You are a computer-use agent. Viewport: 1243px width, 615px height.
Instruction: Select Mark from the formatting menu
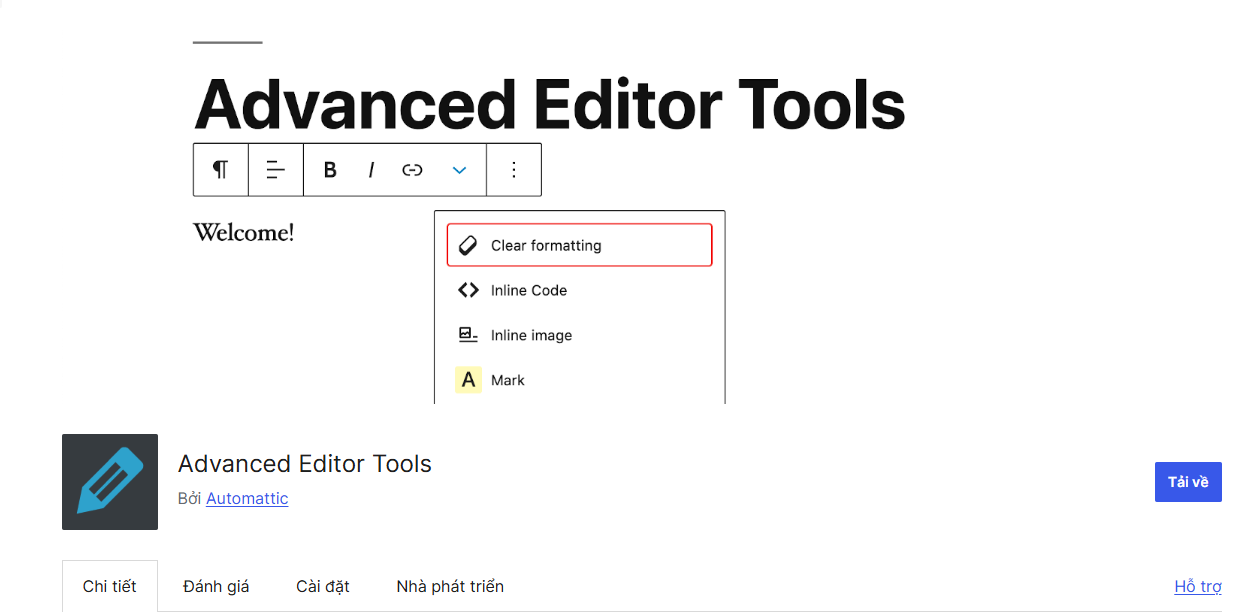pos(507,379)
